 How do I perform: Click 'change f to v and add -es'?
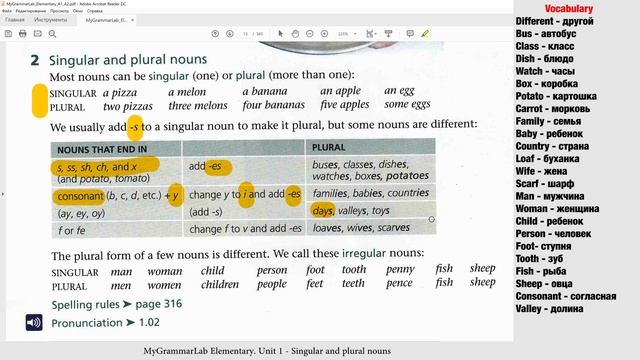(x=245, y=229)
